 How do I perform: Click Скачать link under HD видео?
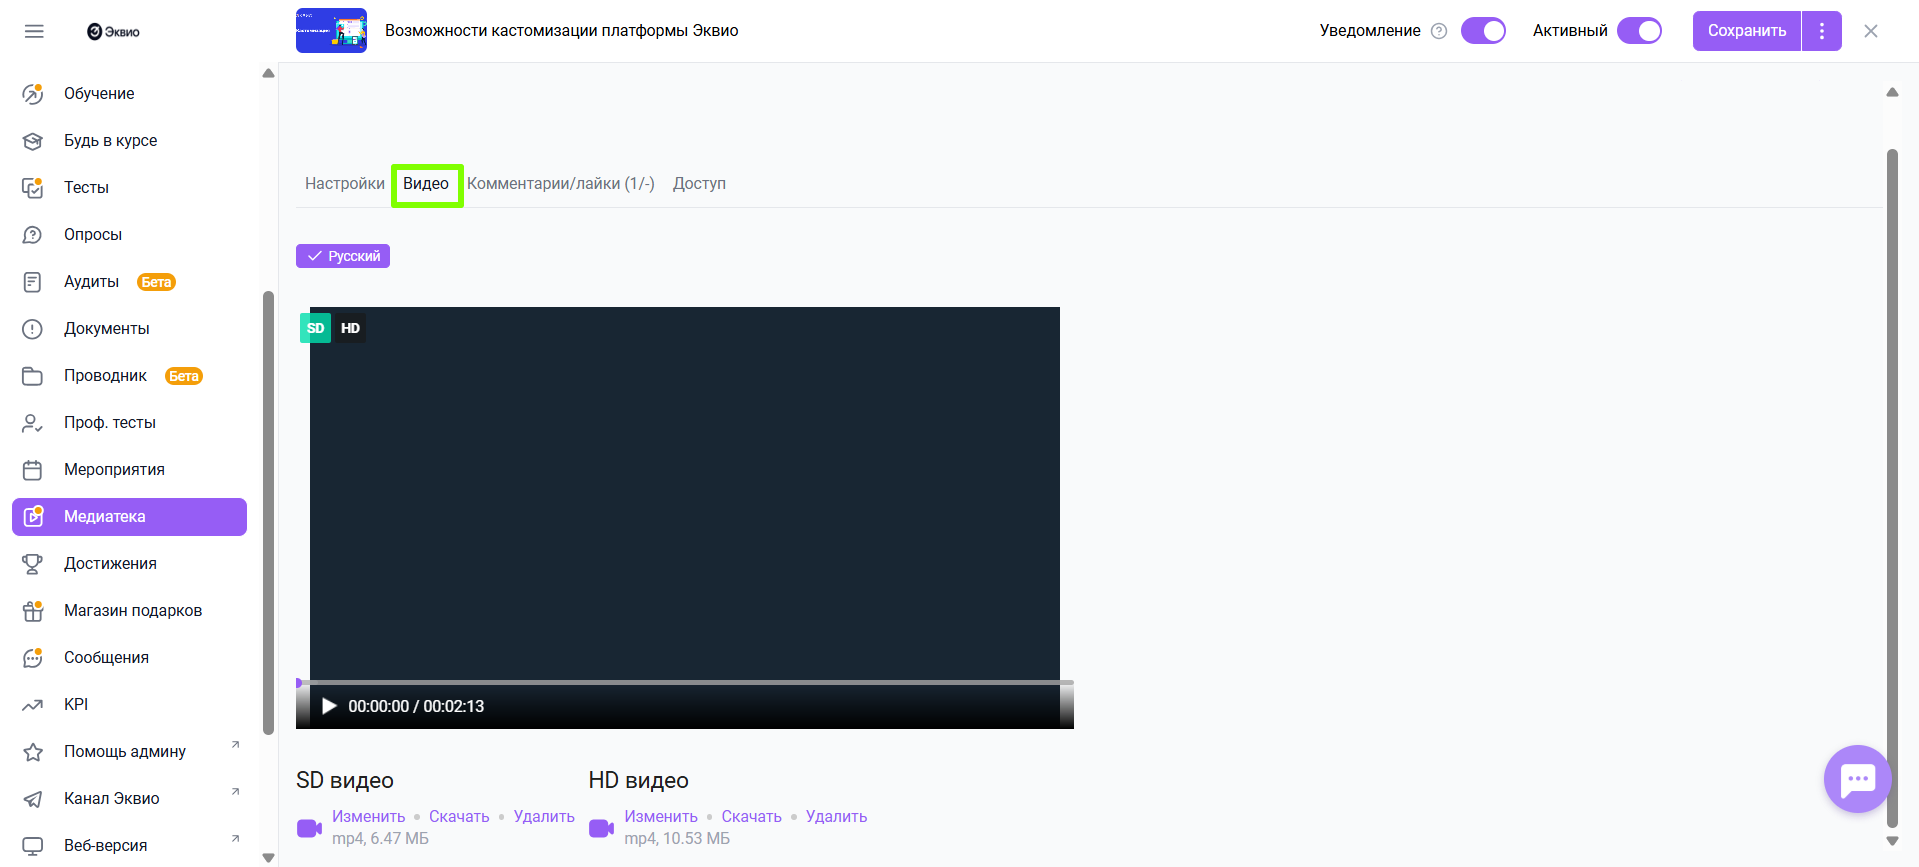(751, 817)
